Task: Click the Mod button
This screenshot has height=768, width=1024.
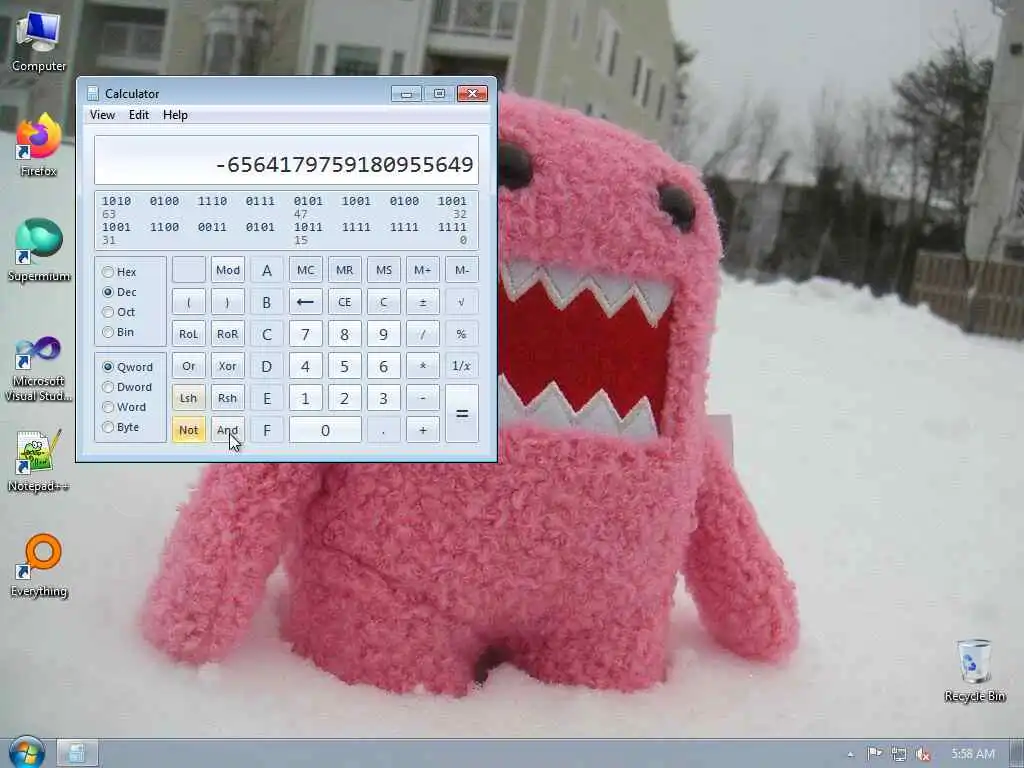Action: click(227, 270)
